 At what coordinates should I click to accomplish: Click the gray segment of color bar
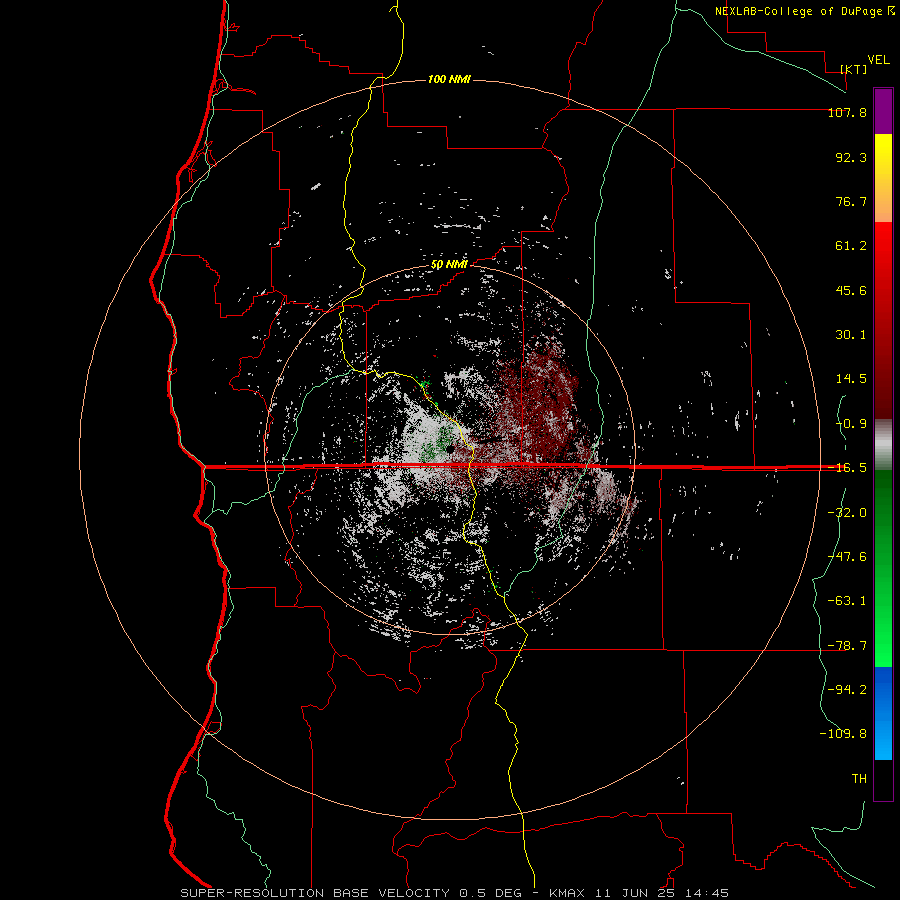click(x=883, y=445)
